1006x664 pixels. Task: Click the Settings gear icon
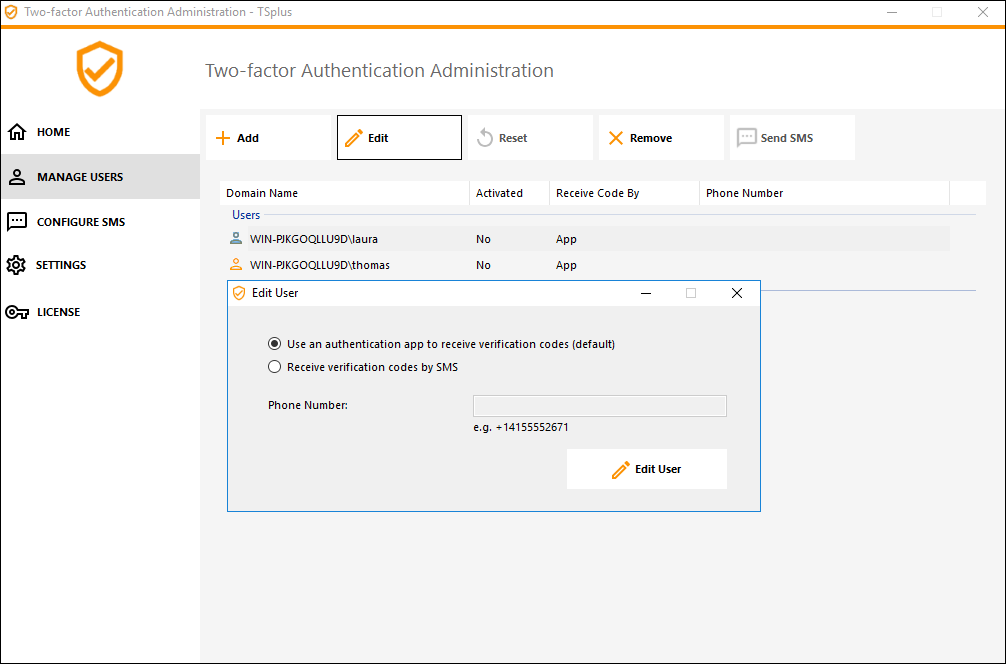16,265
